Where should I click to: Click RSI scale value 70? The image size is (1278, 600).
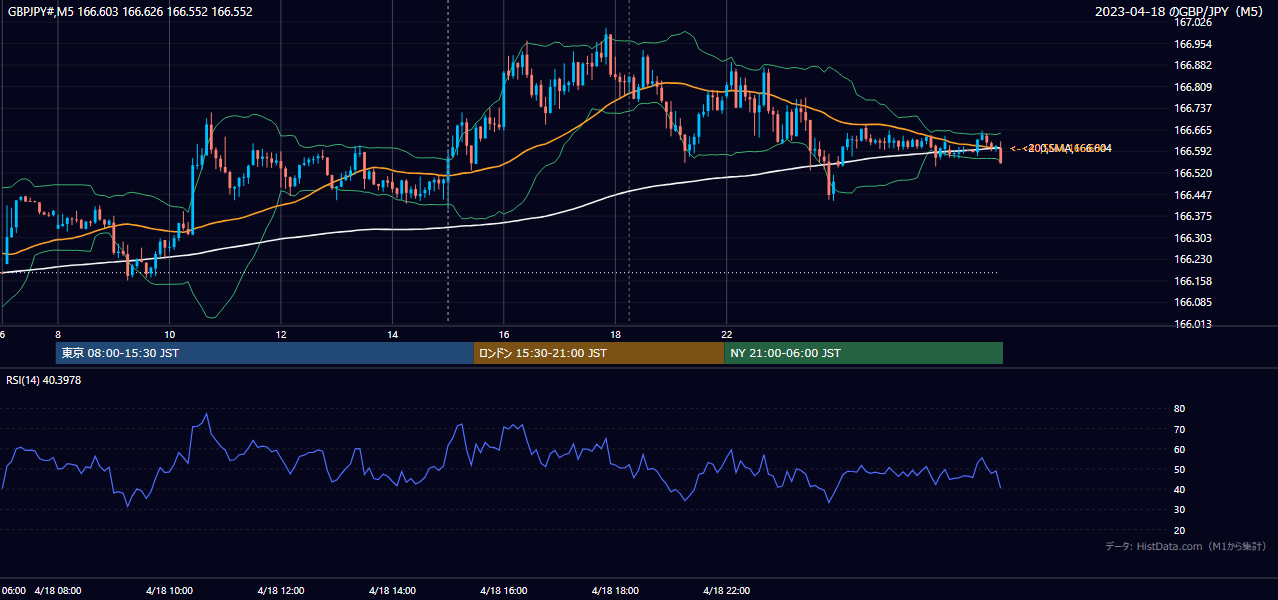tap(1179, 429)
